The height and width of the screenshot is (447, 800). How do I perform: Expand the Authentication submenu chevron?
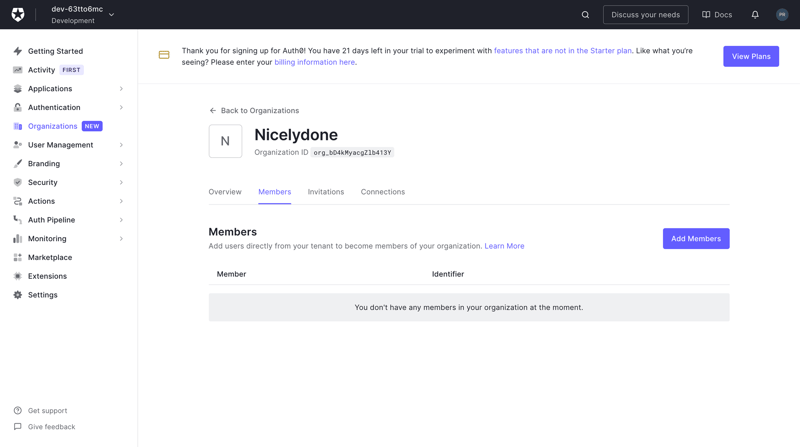pyautogui.click(x=121, y=107)
